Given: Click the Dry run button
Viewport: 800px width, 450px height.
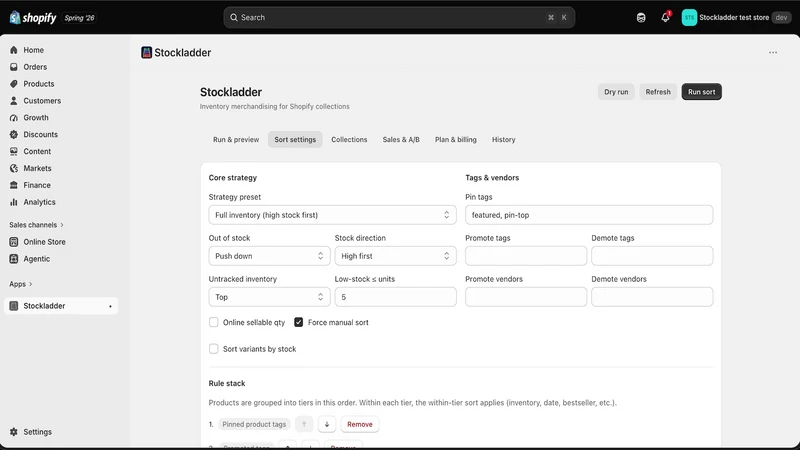Looking at the screenshot, I should point(616,92).
